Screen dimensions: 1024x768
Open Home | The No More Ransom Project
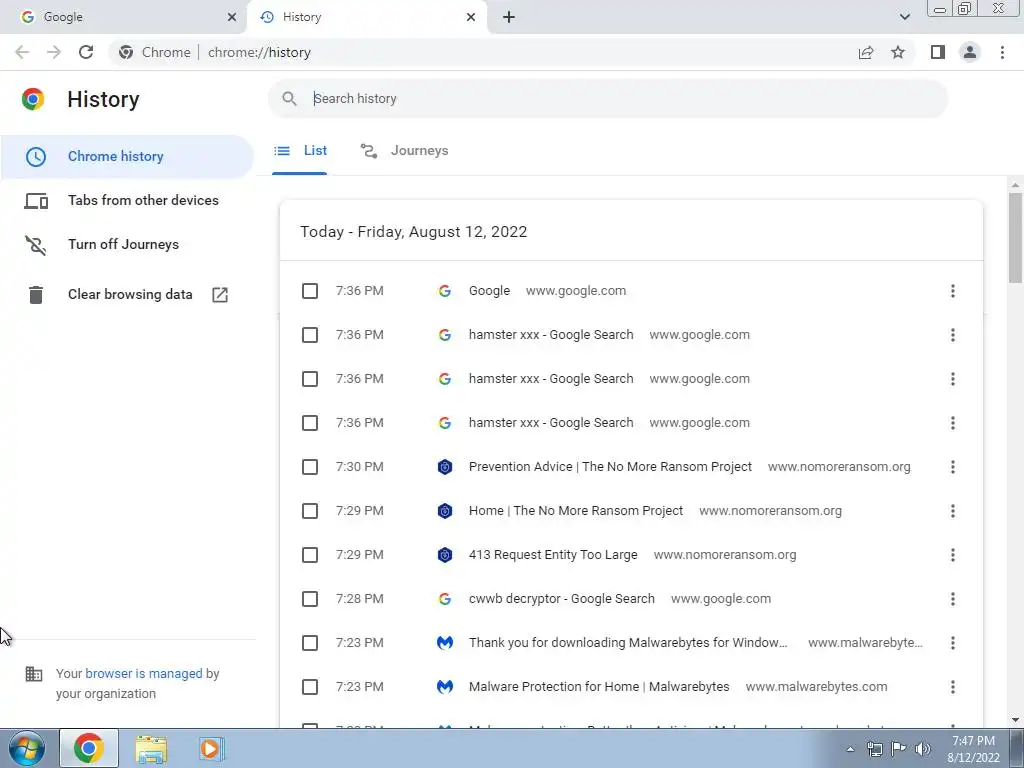[575, 511]
